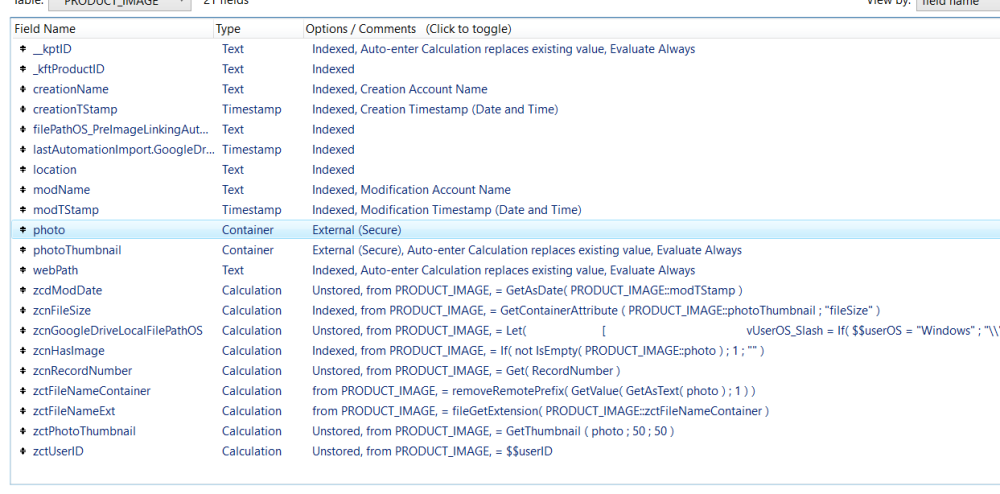
Task: Click the drag handle beside the zcnFileSize field
Action: (22, 310)
